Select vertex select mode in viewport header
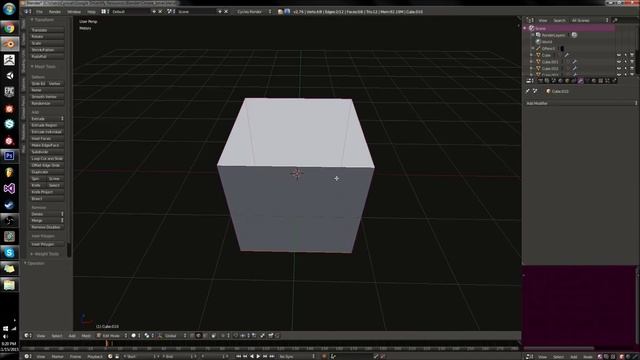This screenshot has width=640, height=360. coord(192,336)
